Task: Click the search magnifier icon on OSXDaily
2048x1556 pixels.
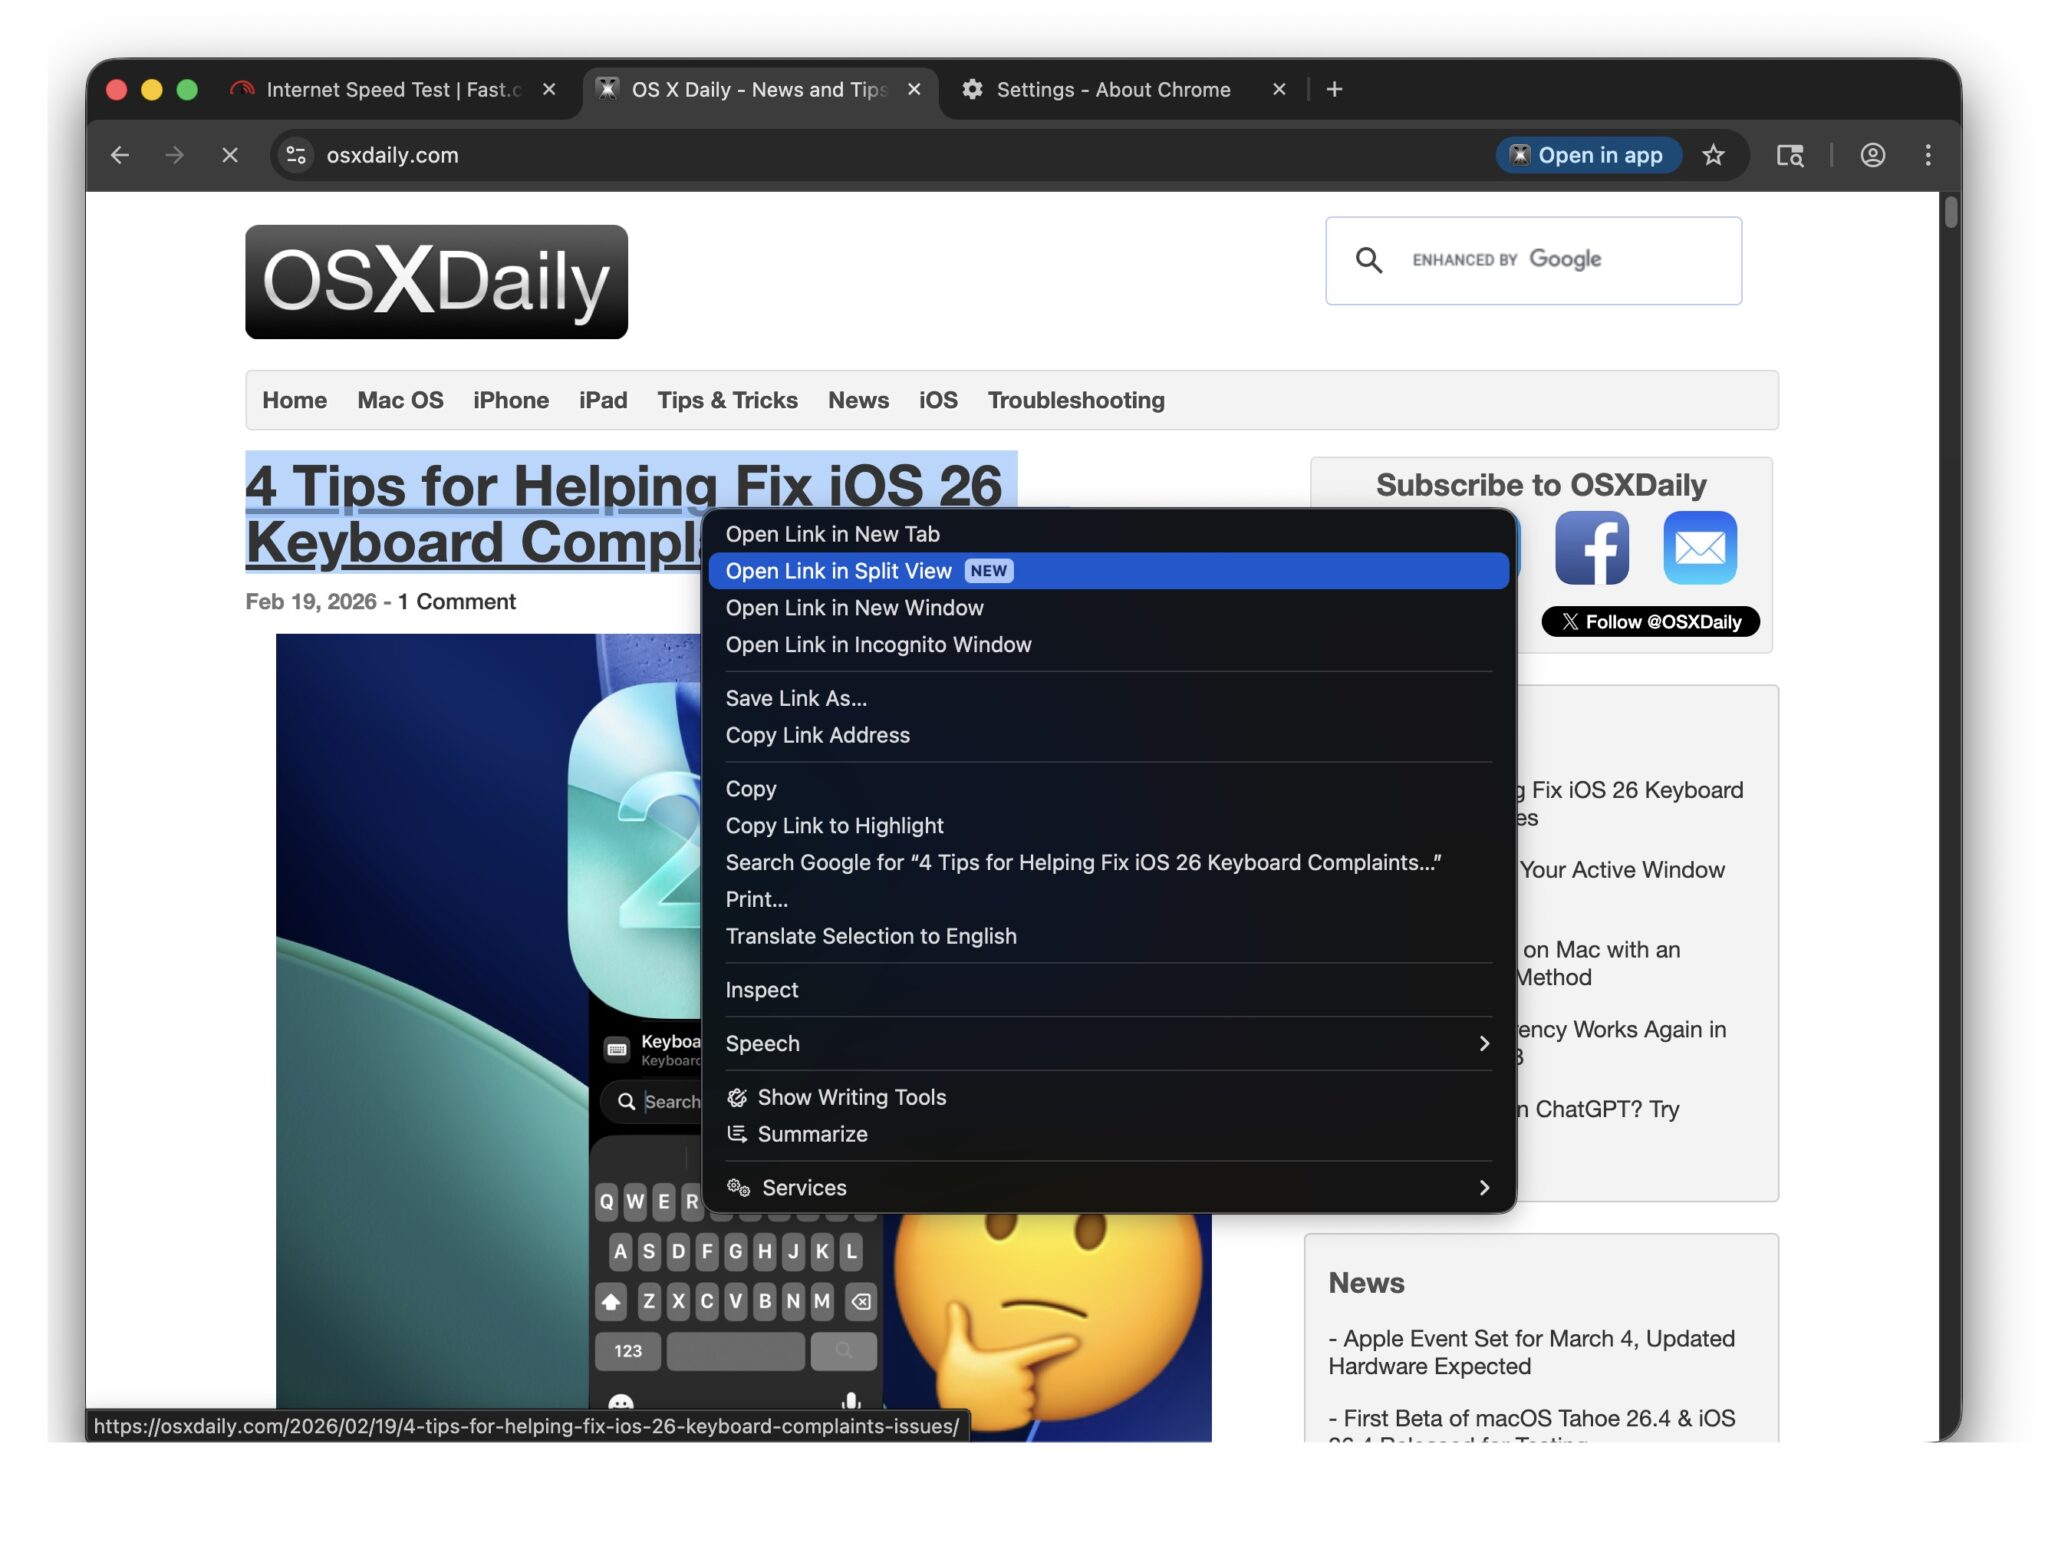Action: pyautogui.click(x=1368, y=260)
